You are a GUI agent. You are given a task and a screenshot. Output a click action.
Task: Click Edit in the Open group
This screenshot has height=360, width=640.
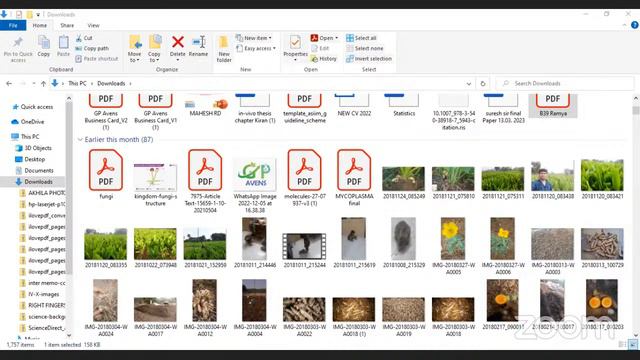click(x=320, y=48)
